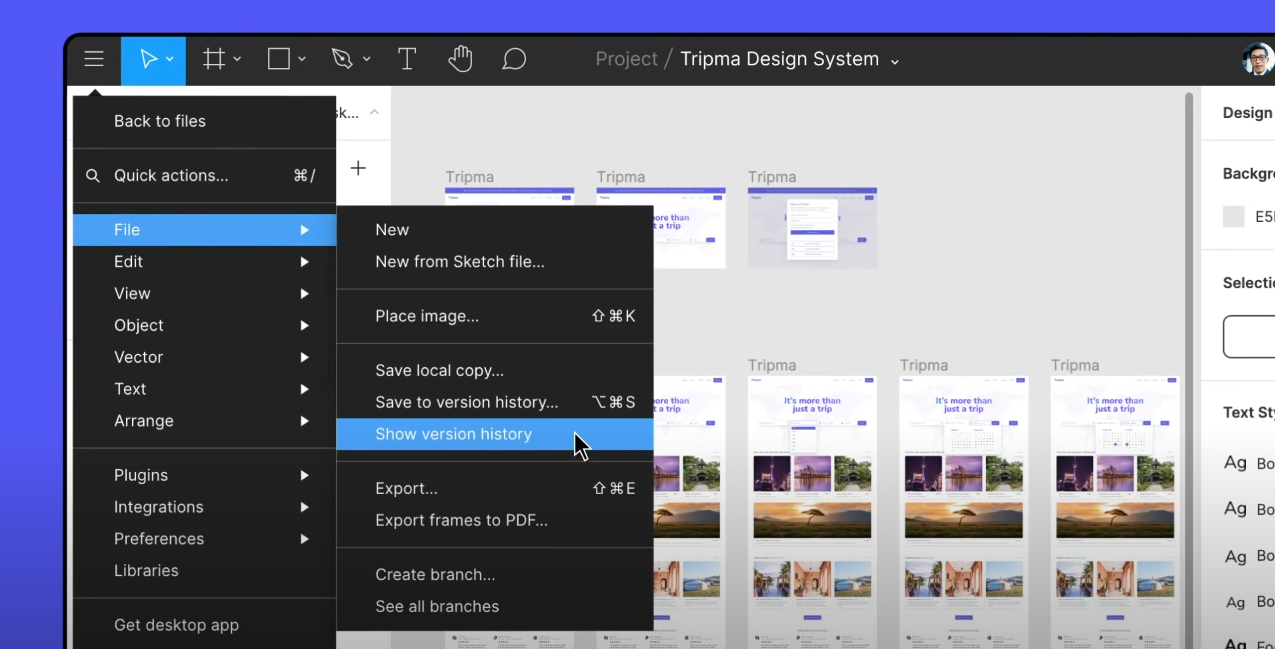Click the Project breadcrumb link
Image resolution: width=1275 pixels, height=649 pixels.
pyautogui.click(x=627, y=60)
